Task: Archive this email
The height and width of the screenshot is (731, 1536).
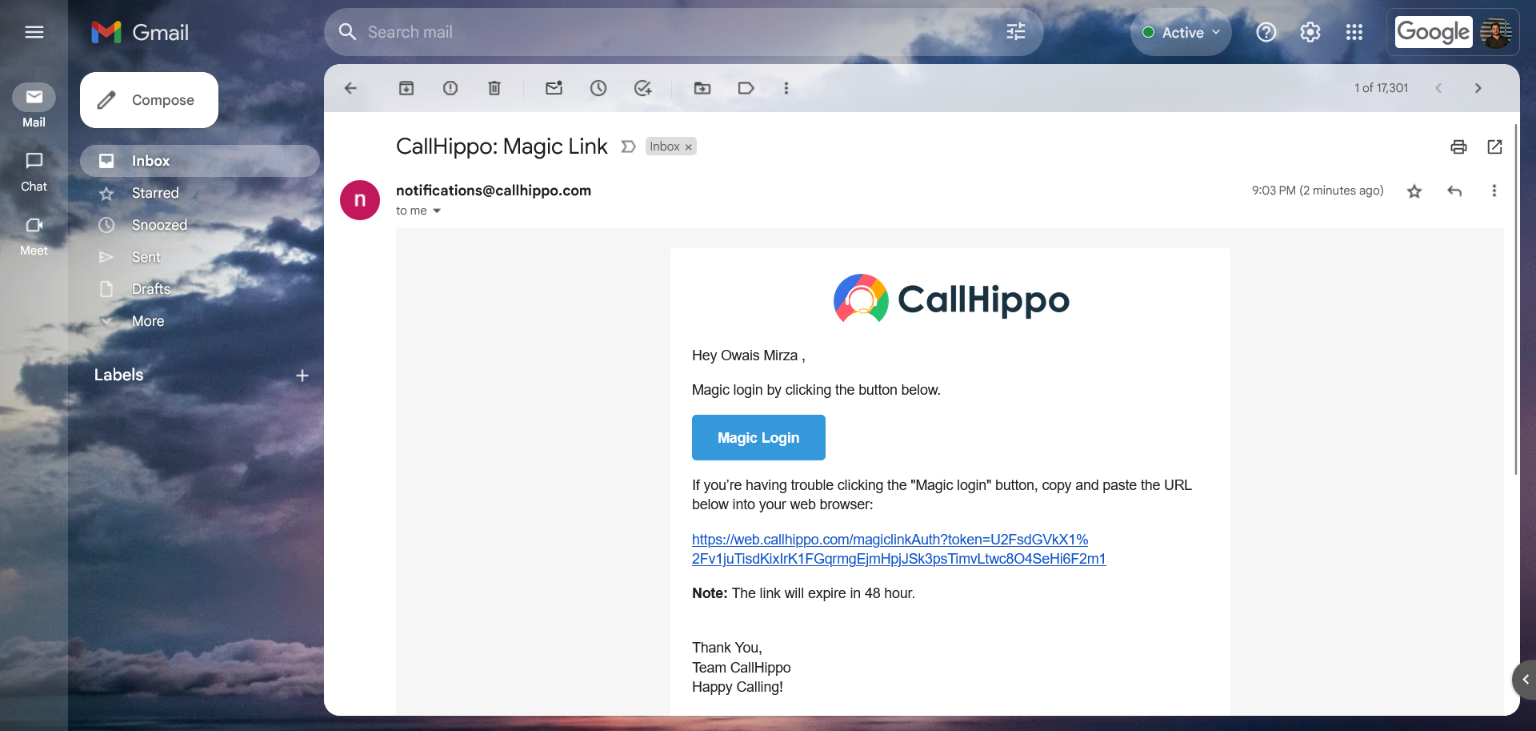Action: click(406, 88)
